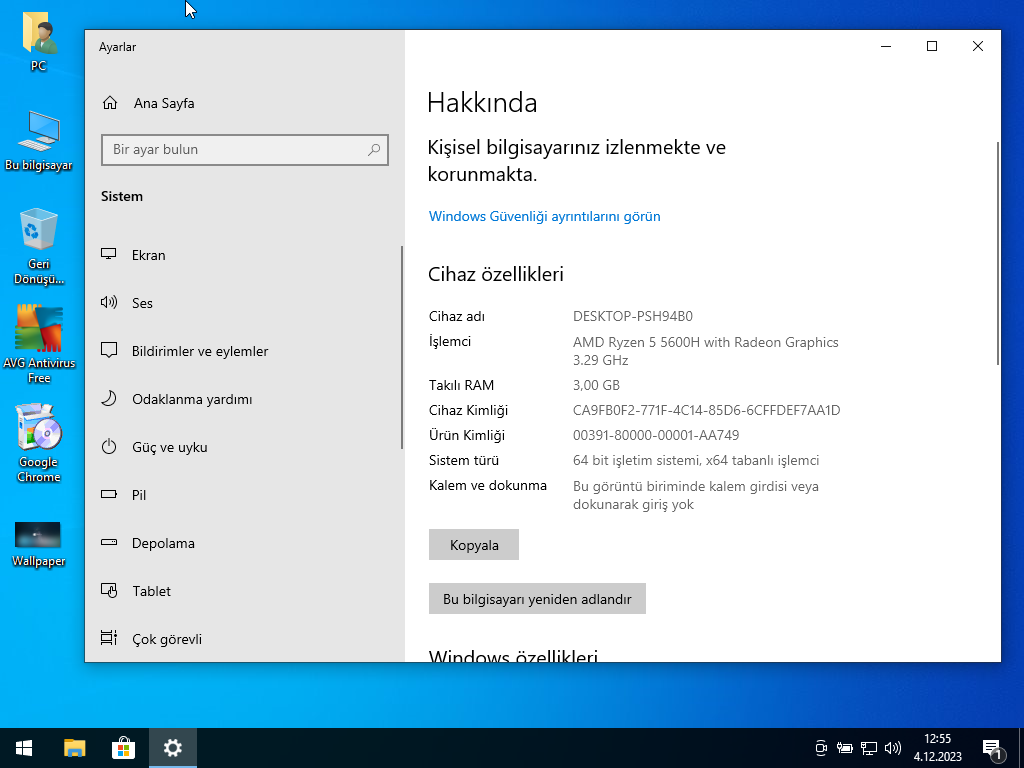The image size is (1024, 768).
Task: Select Bildirimler ve eylemler
Action: pyautogui.click(x=243, y=351)
